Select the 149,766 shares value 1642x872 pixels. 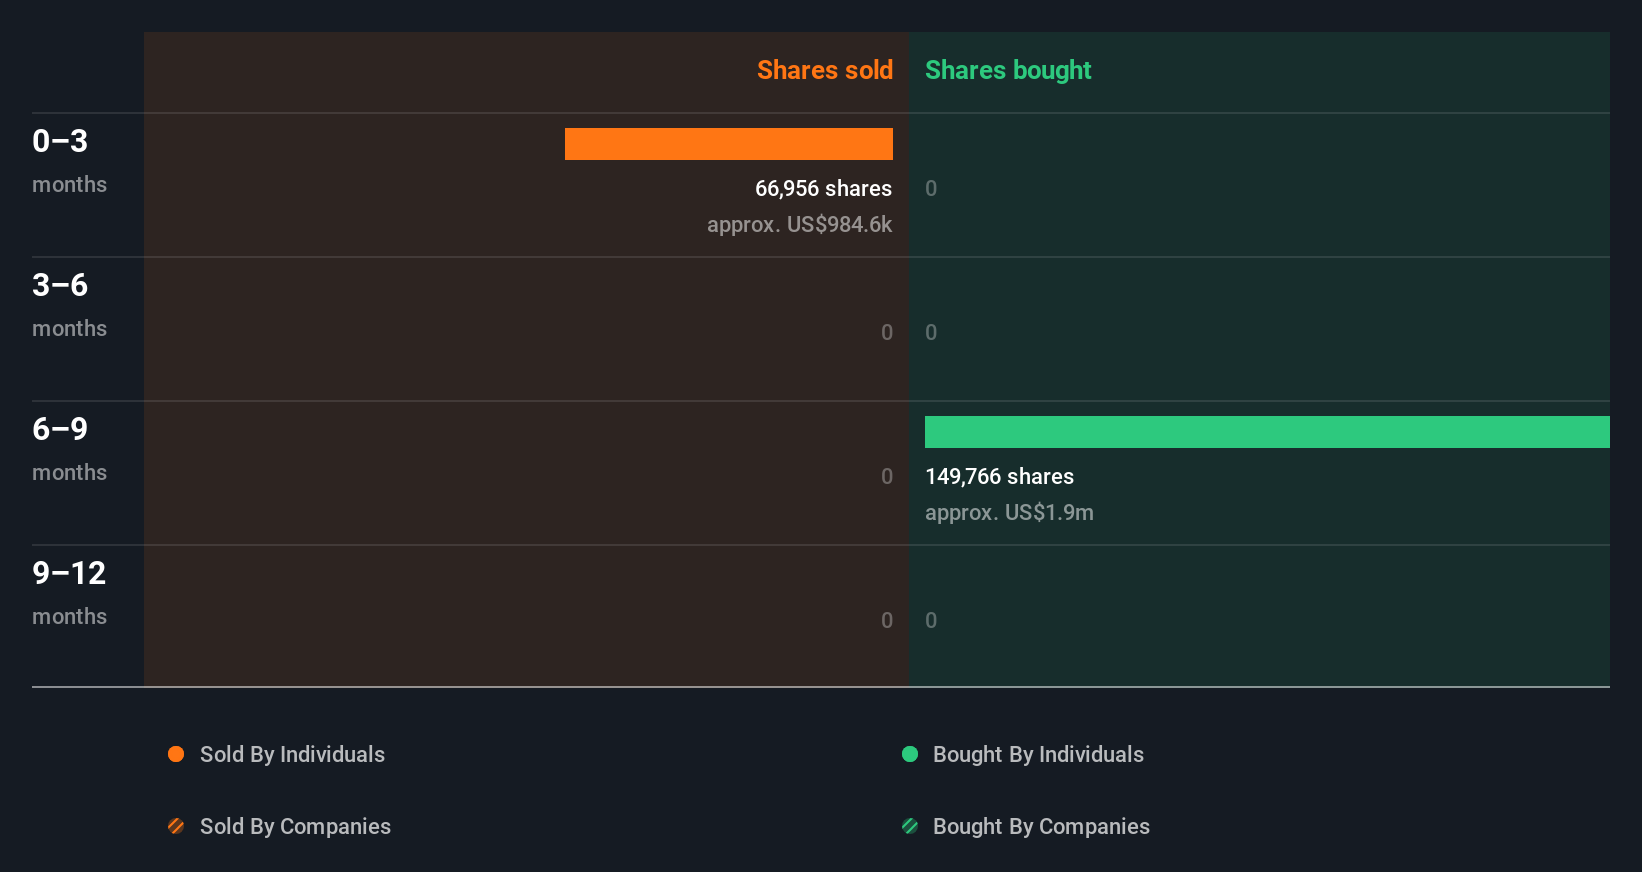pyautogui.click(x=999, y=477)
